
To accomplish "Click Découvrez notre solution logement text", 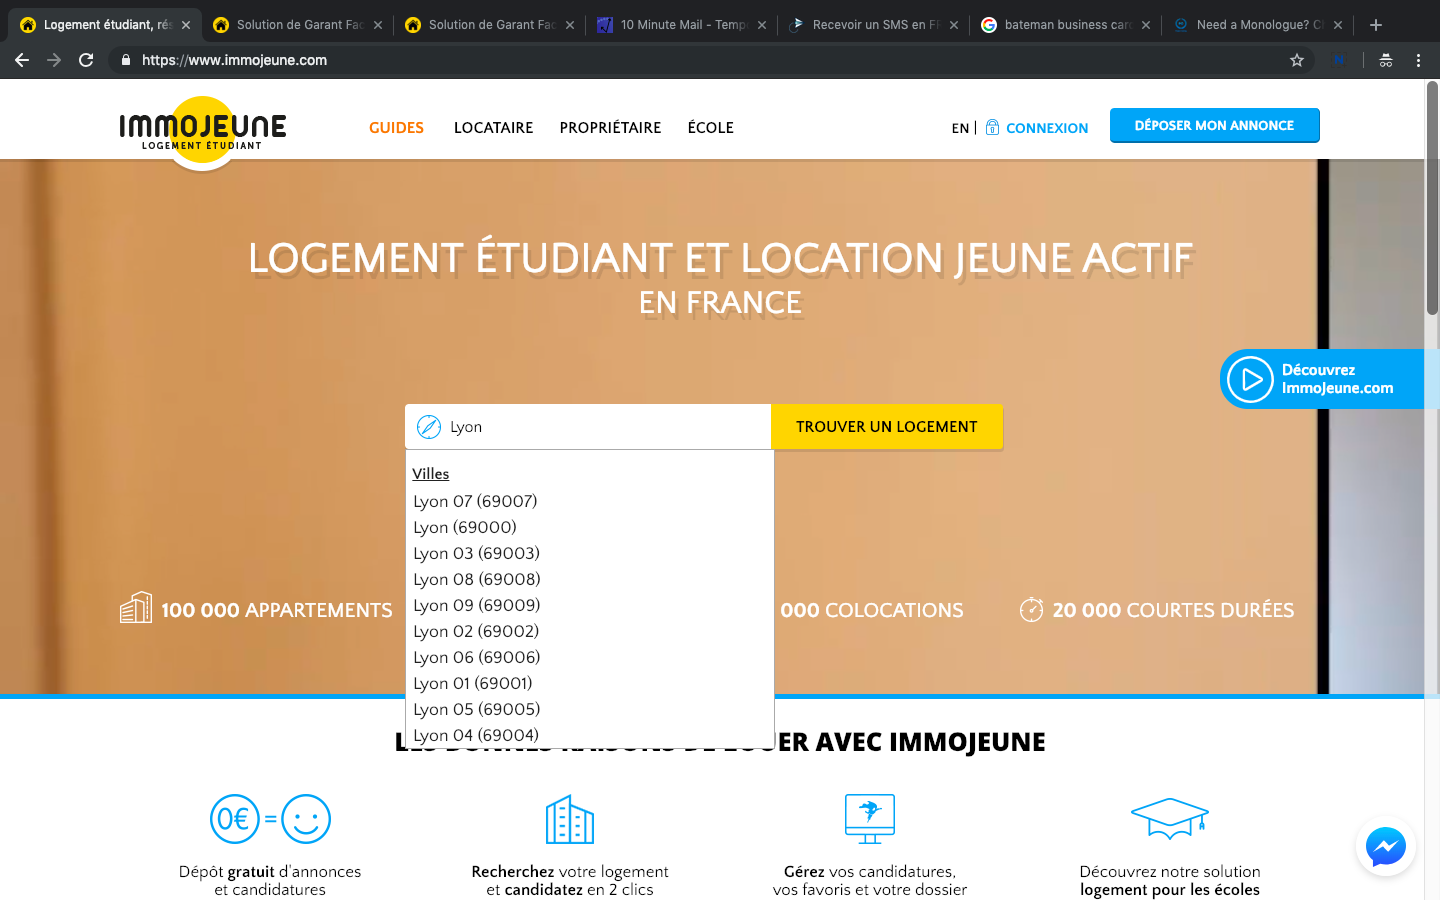I will (1170, 881).
